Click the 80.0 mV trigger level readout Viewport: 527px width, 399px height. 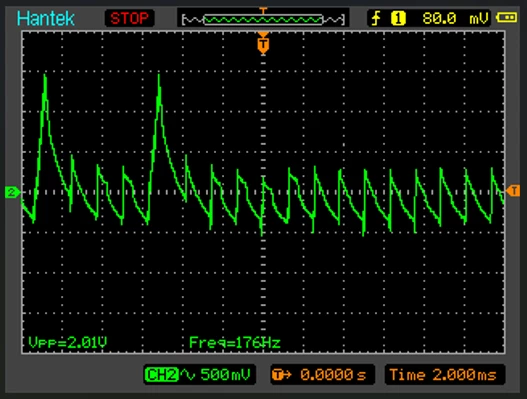[x=455, y=18]
